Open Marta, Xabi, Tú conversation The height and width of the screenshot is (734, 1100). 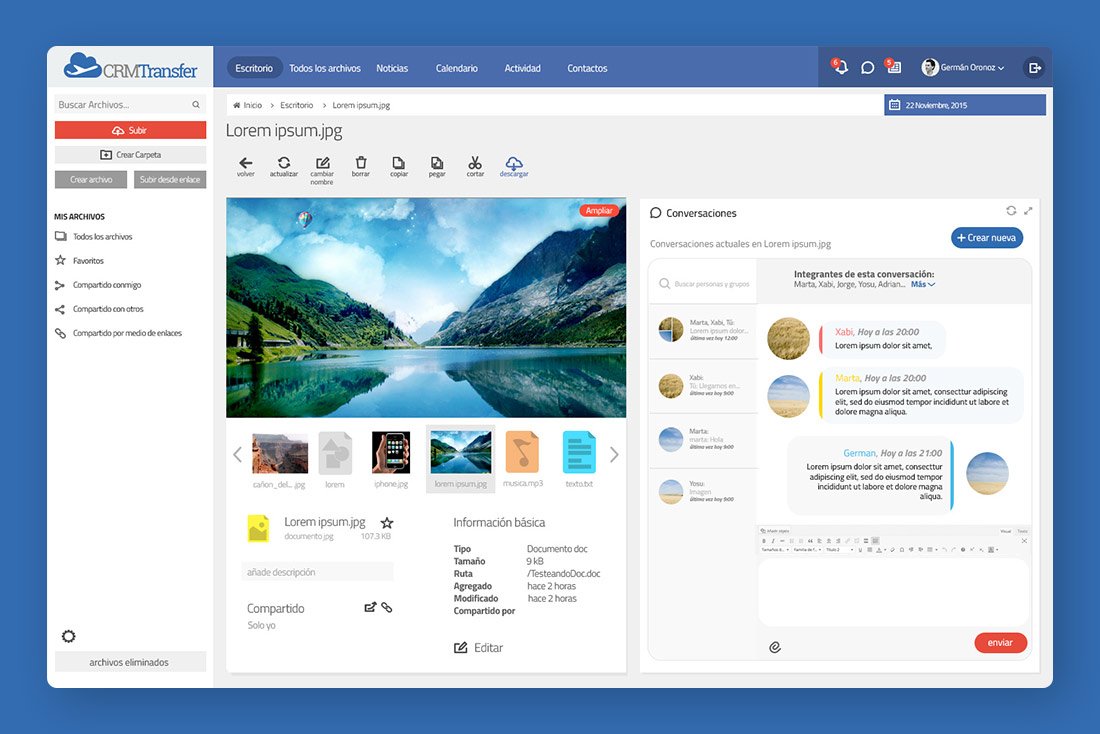pos(704,330)
